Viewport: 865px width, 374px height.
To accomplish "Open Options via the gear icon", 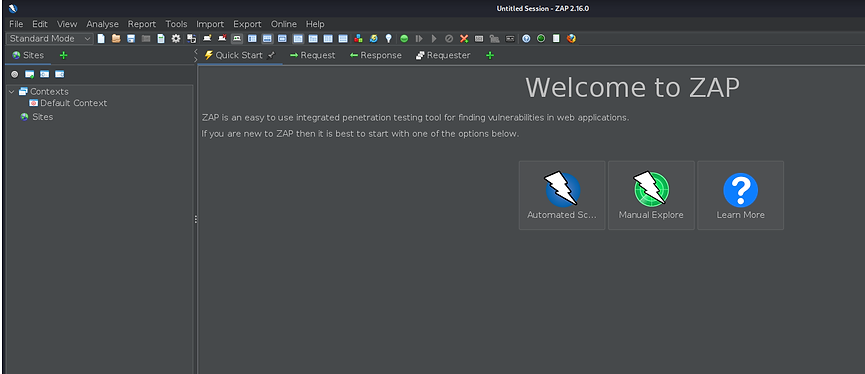I will tap(176, 39).
